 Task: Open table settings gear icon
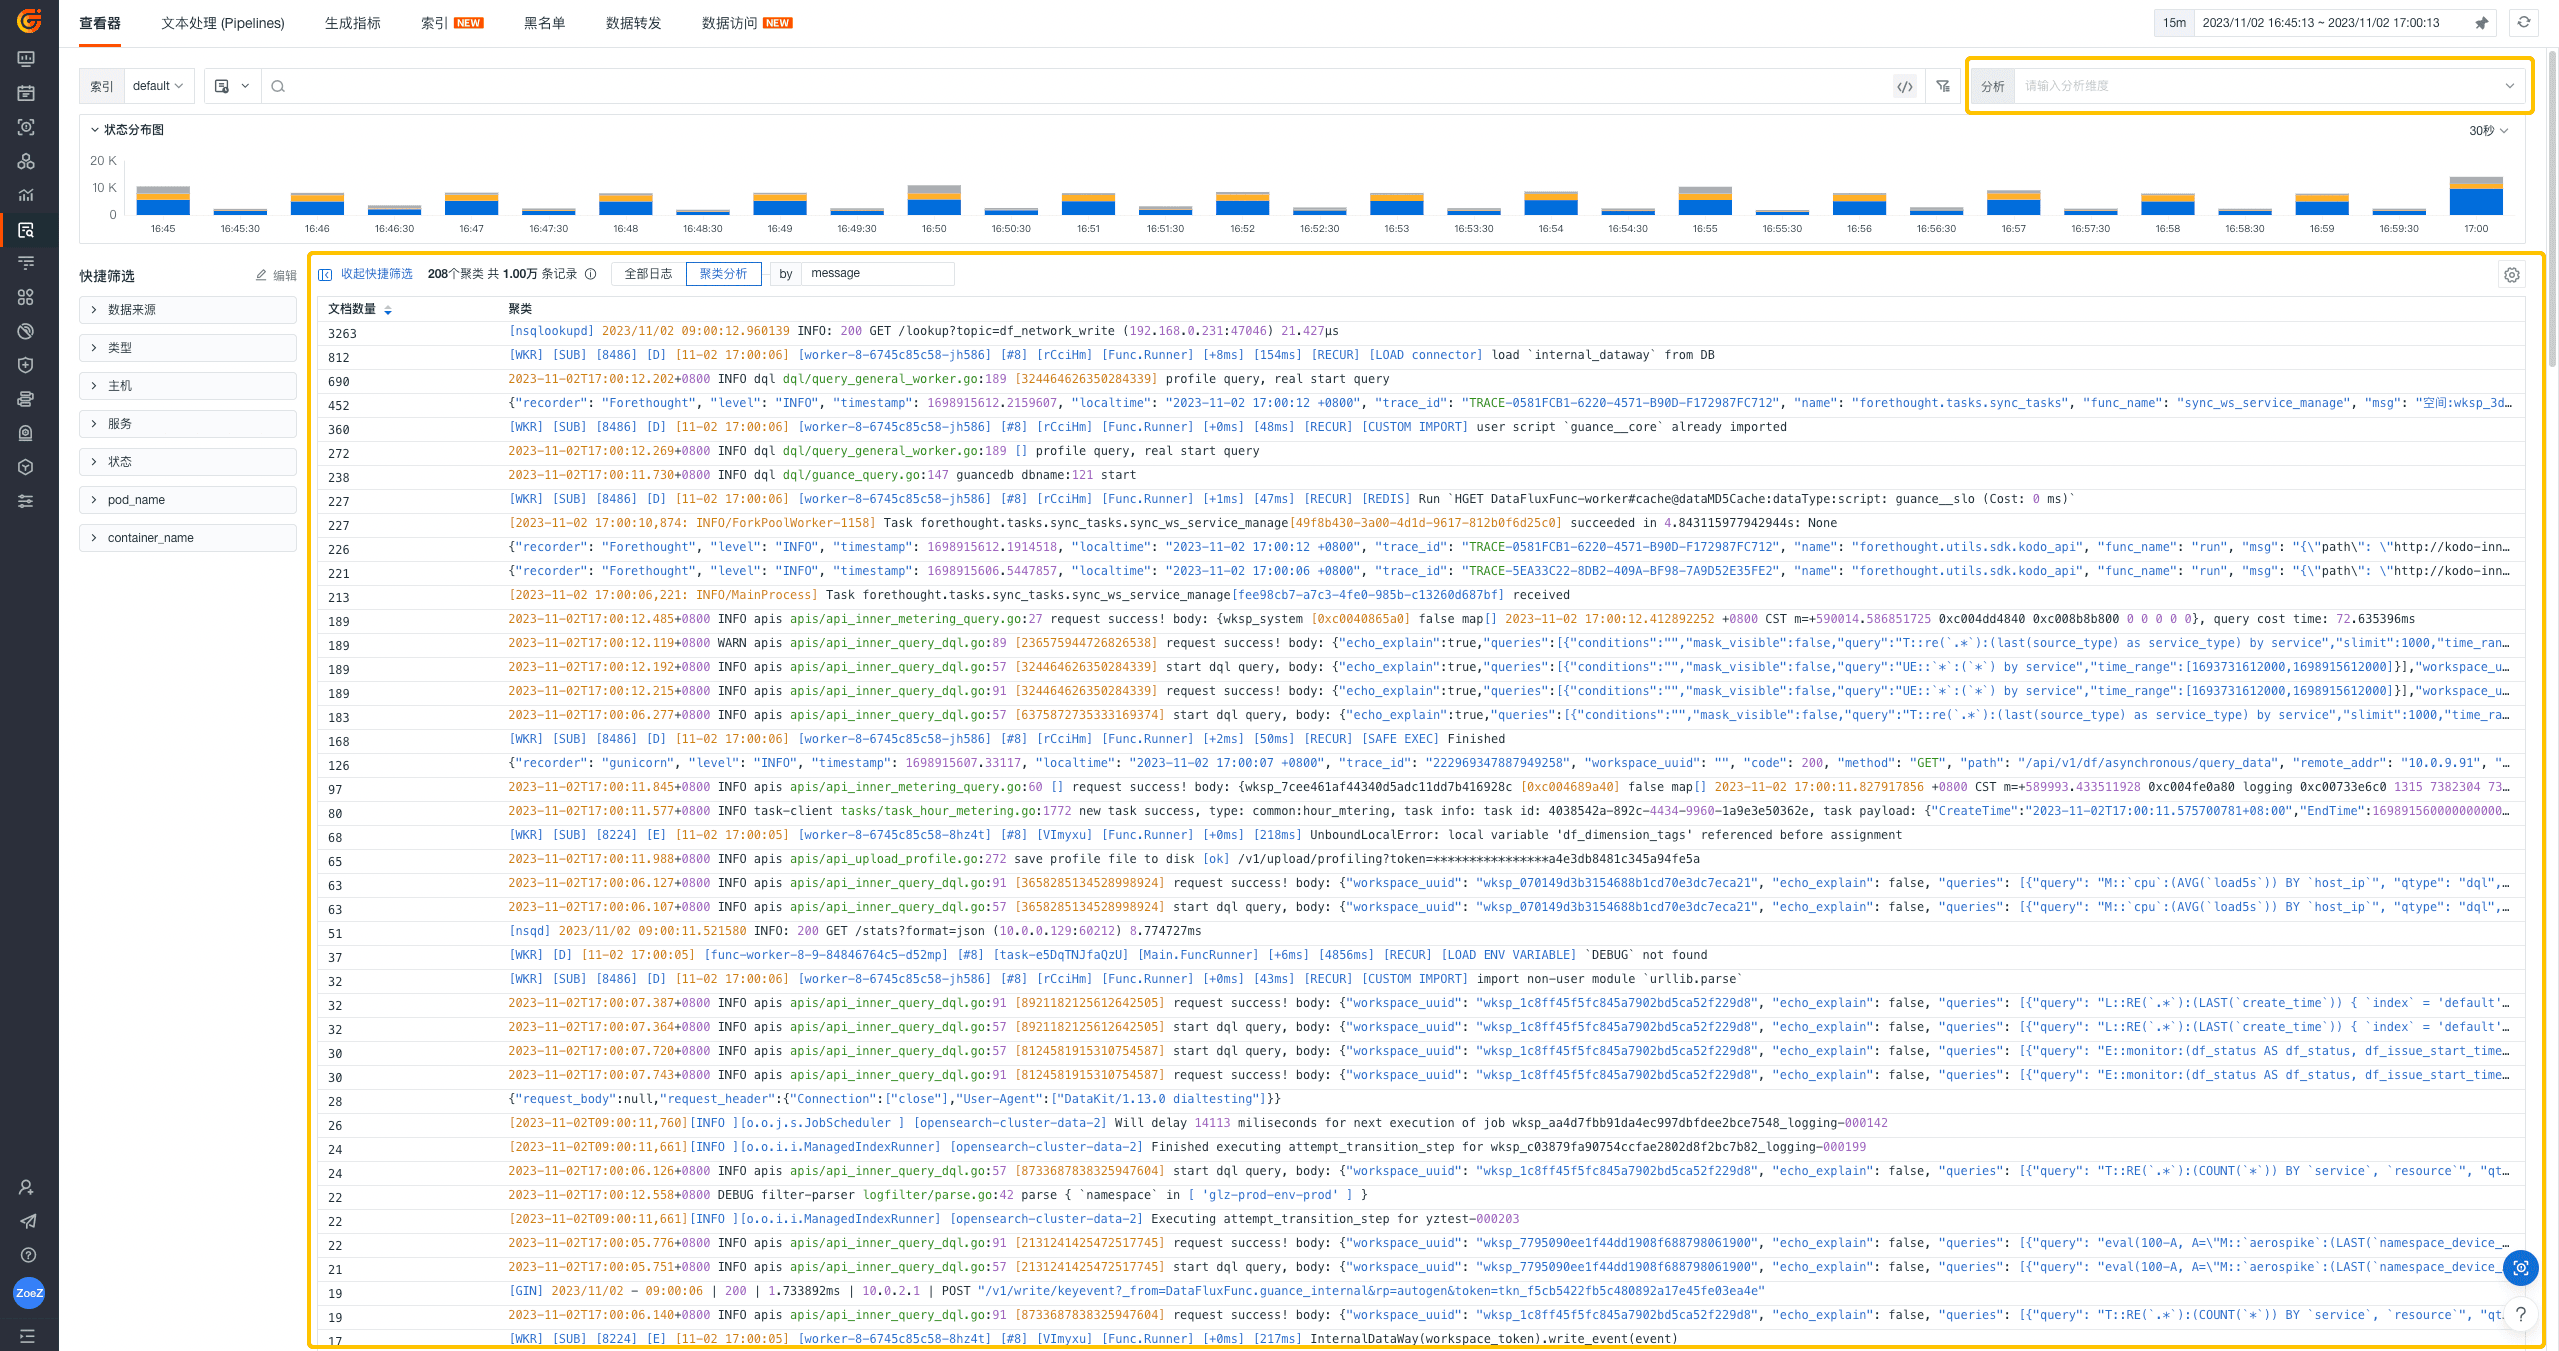pos(2511,275)
